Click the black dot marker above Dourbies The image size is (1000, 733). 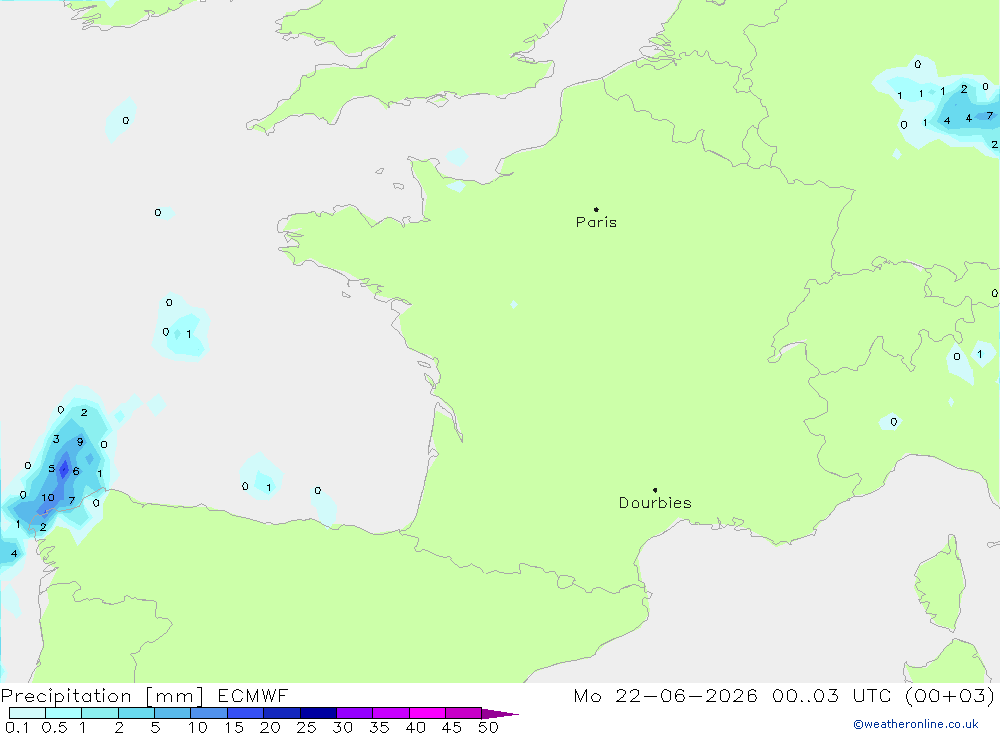pyautogui.click(x=655, y=490)
